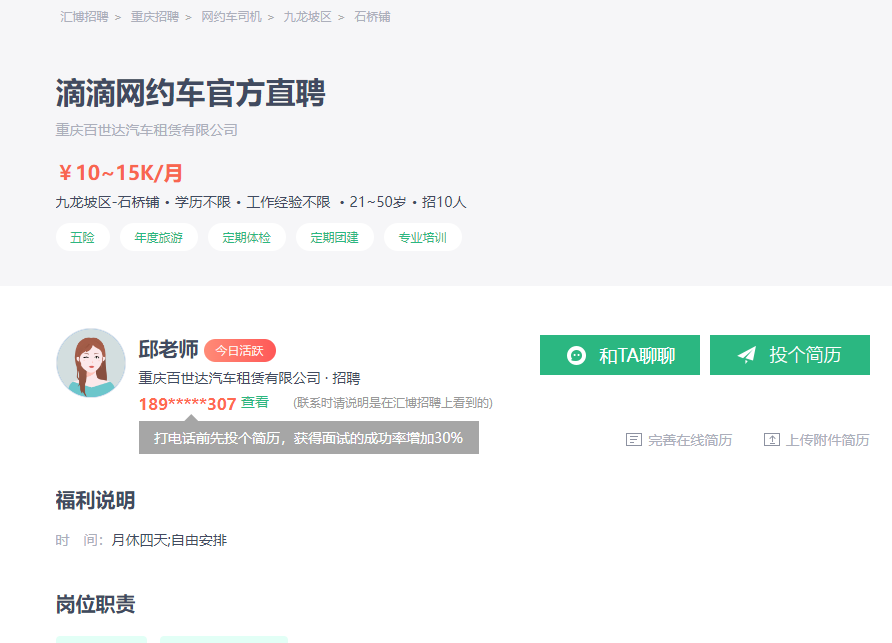This screenshot has height=643, width=892.
Task: Click the 岗位职责 section heading
Action: pos(96,604)
